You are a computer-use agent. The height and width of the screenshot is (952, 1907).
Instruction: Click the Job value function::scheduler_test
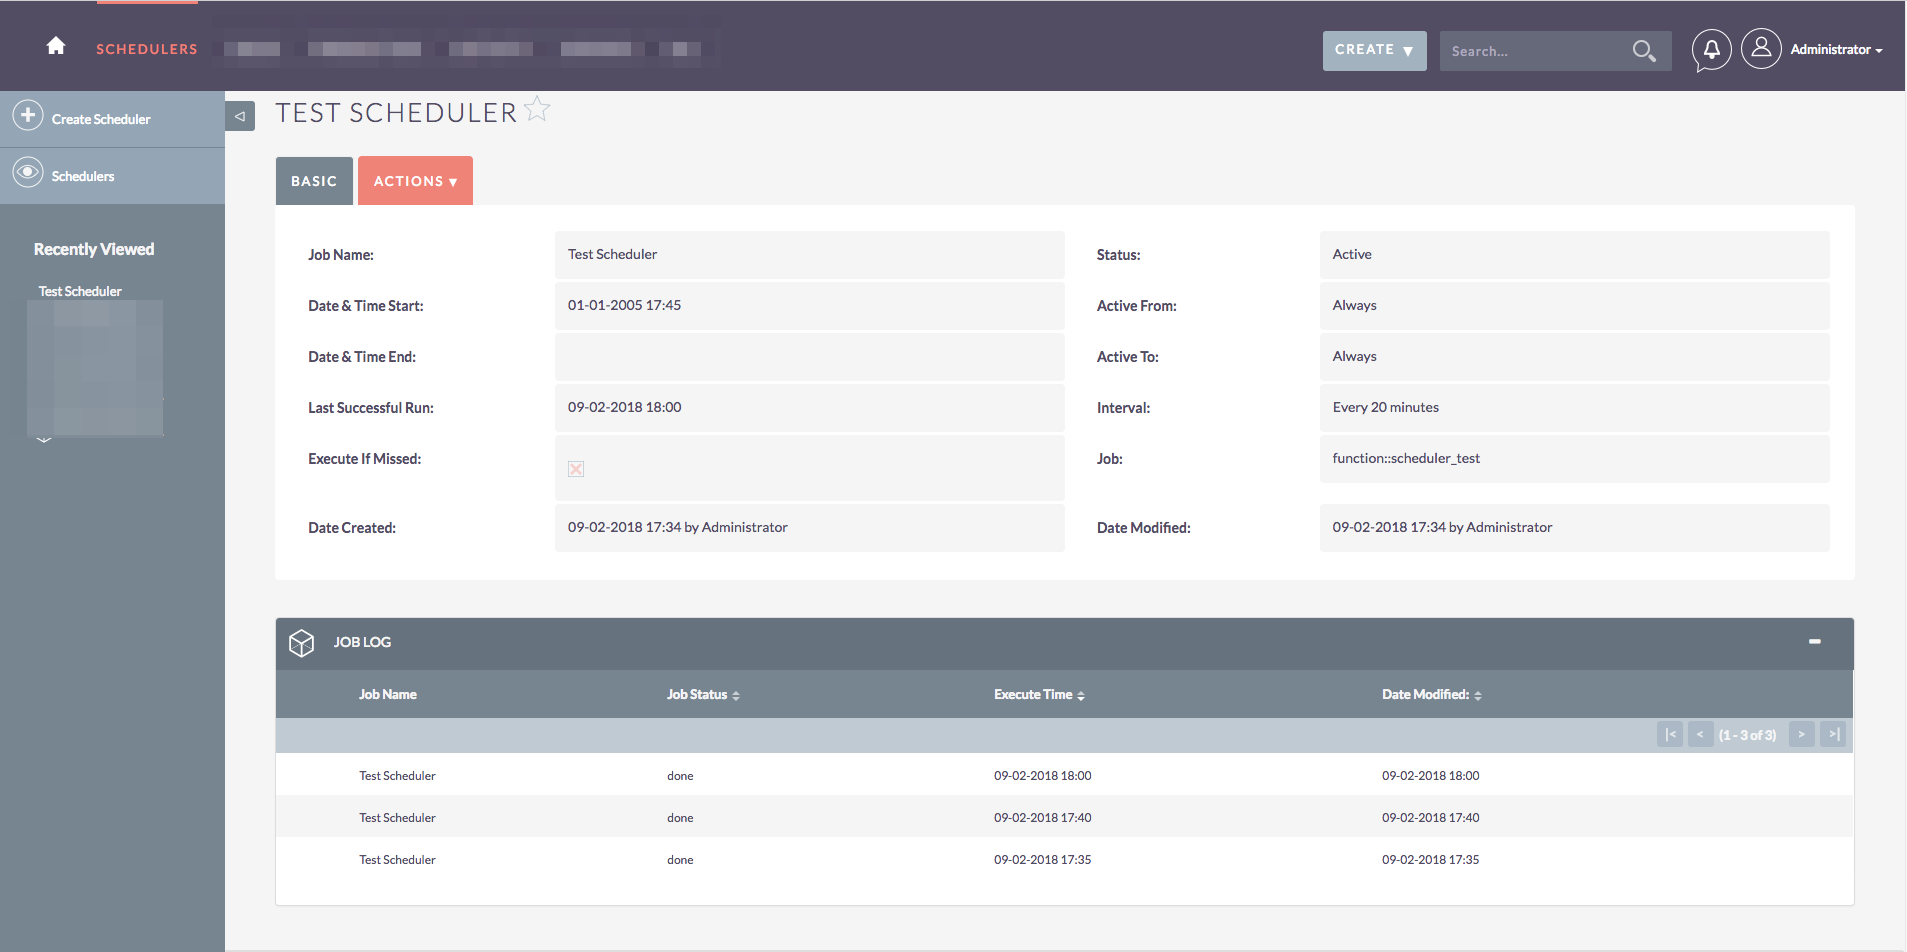coord(1406,458)
